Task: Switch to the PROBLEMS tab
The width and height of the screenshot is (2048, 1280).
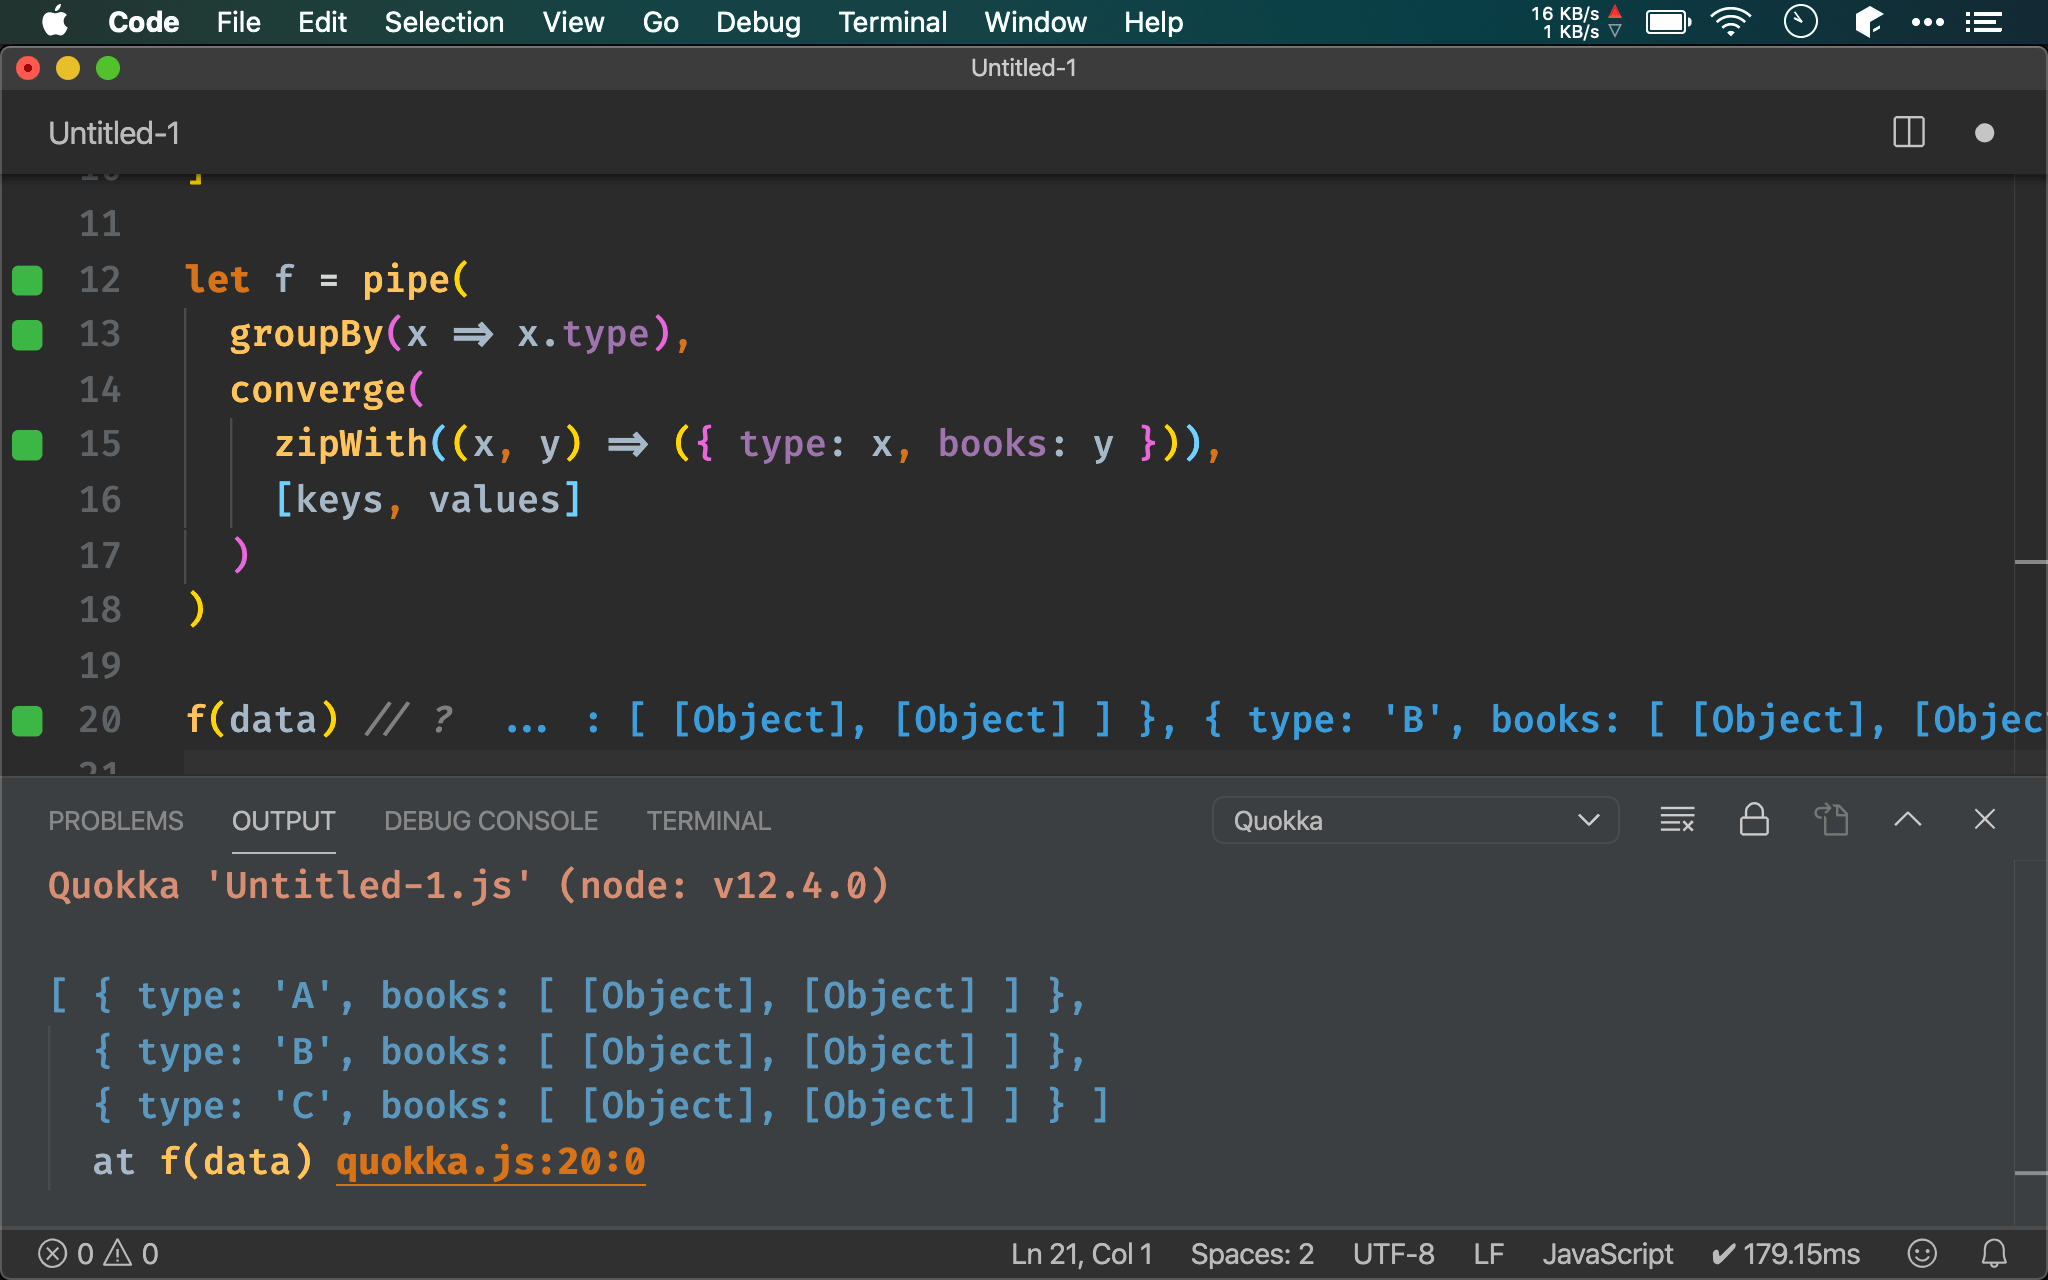Action: point(115,821)
